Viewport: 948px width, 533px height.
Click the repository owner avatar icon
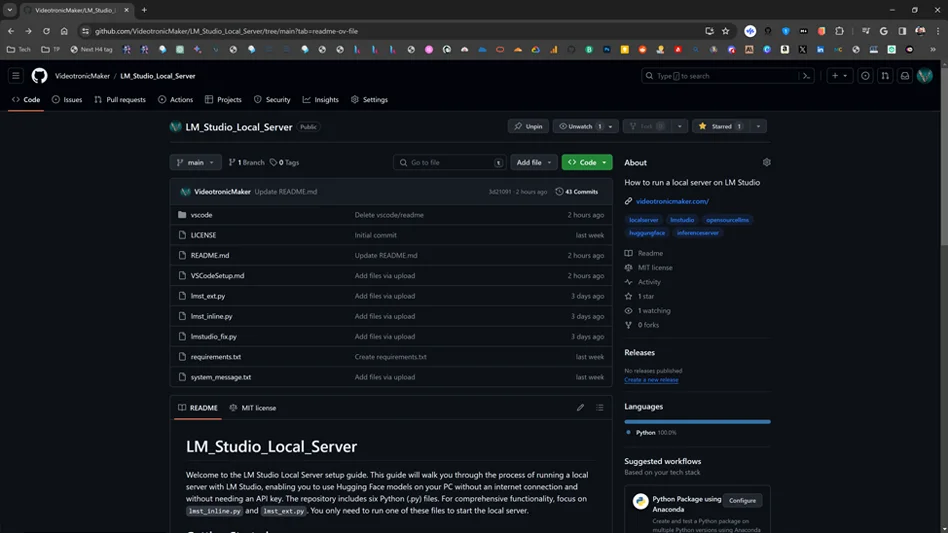pyautogui.click(x=175, y=127)
